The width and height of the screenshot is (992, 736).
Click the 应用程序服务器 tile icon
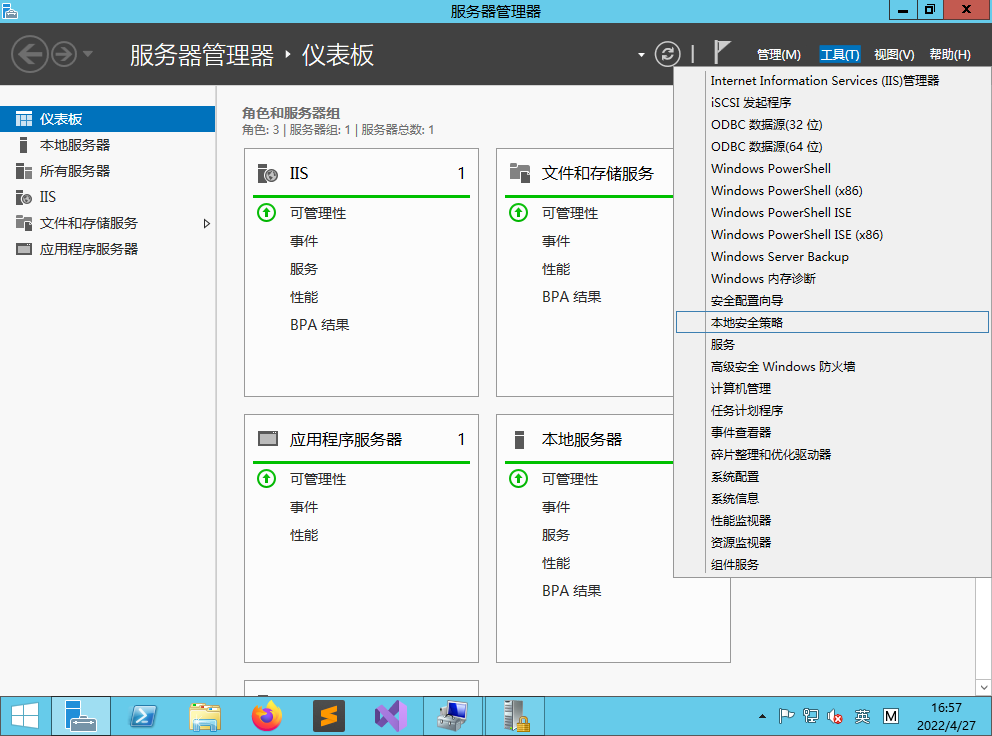coord(268,439)
